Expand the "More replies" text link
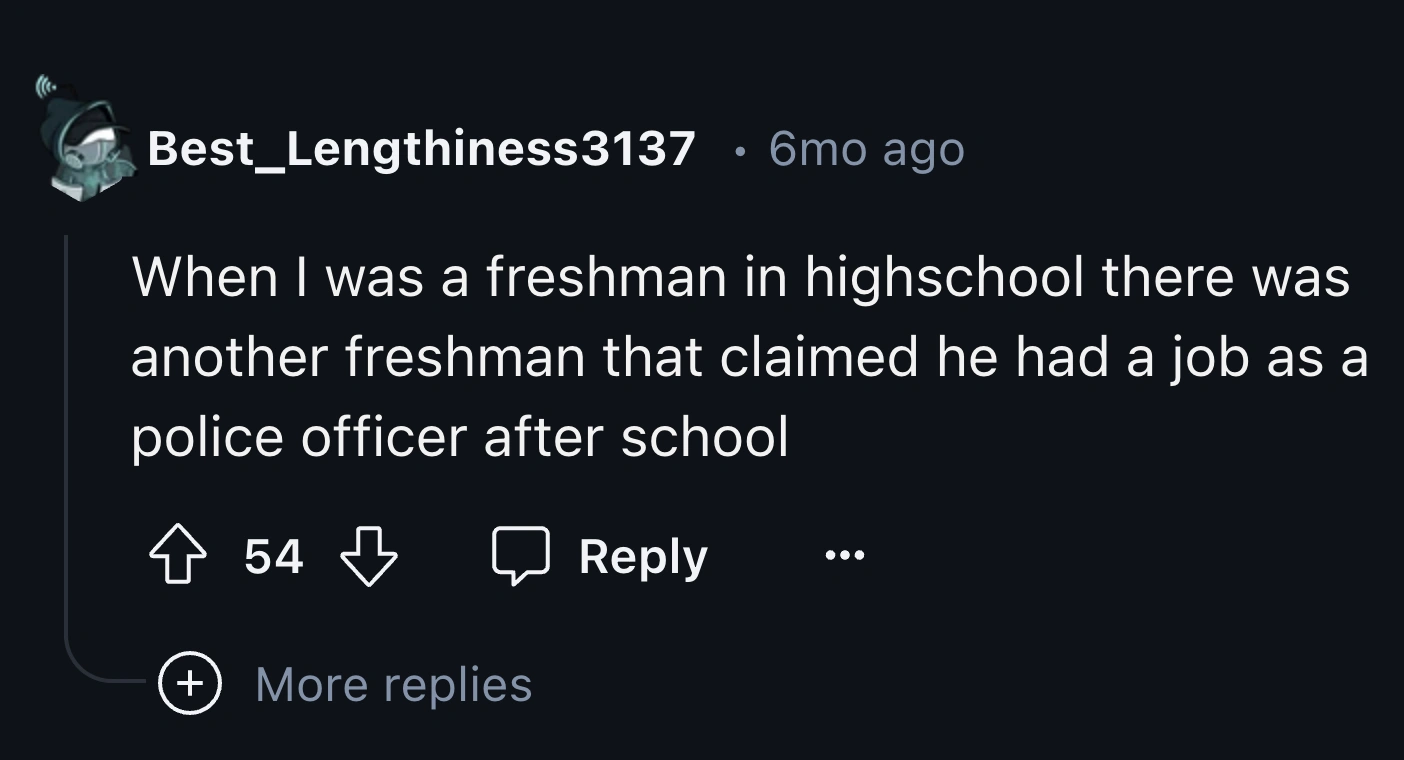This screenshot has height=760, width=1404. (393, 684)
